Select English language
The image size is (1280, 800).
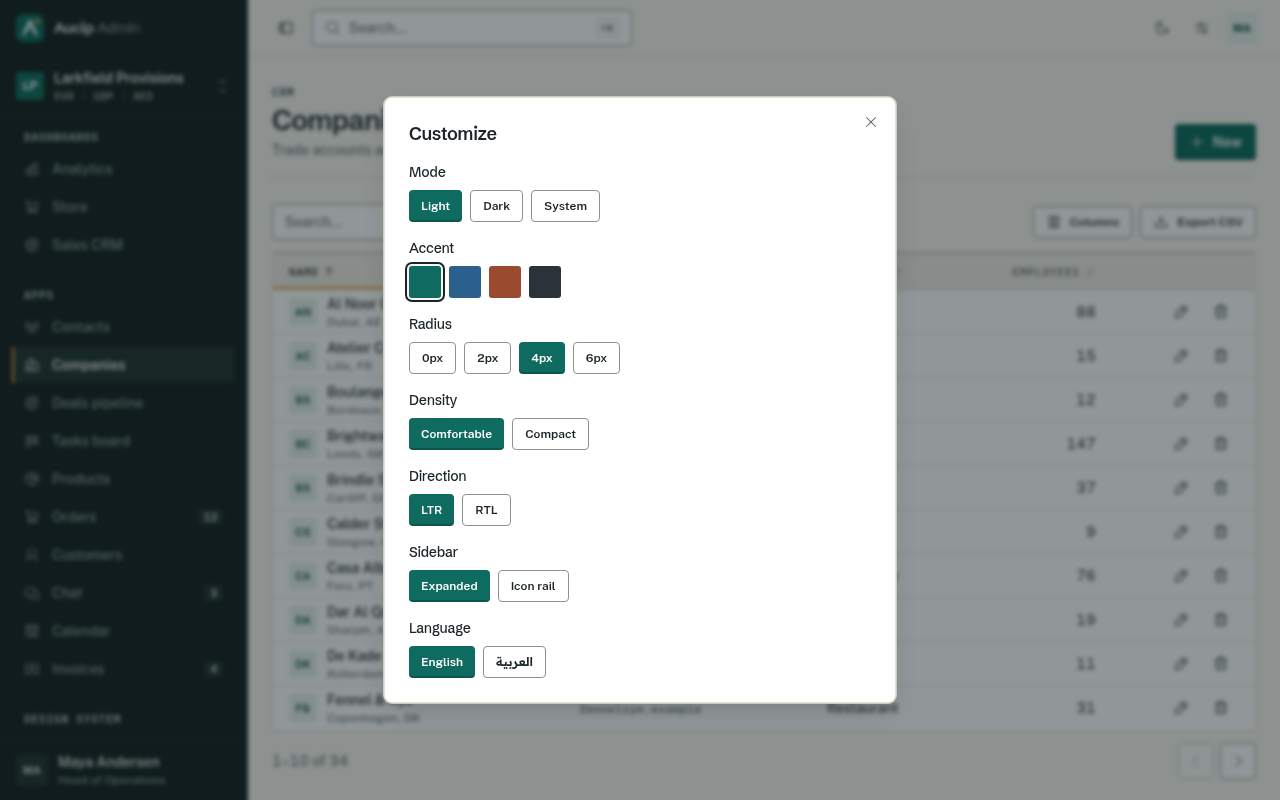point(442,662)
